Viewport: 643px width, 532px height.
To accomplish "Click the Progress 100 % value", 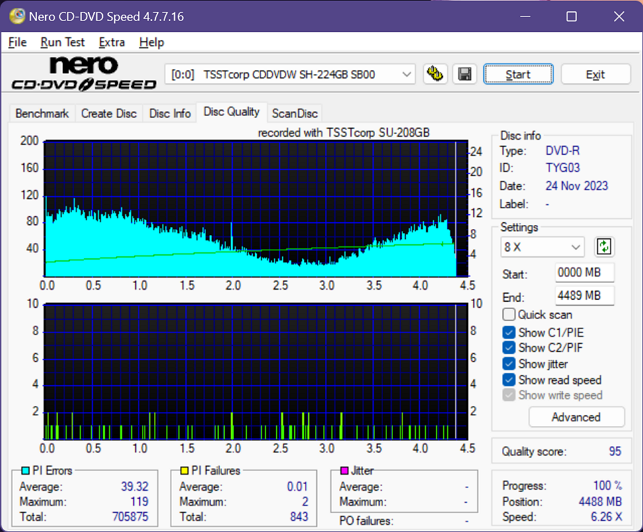I will tap(607, 486).
